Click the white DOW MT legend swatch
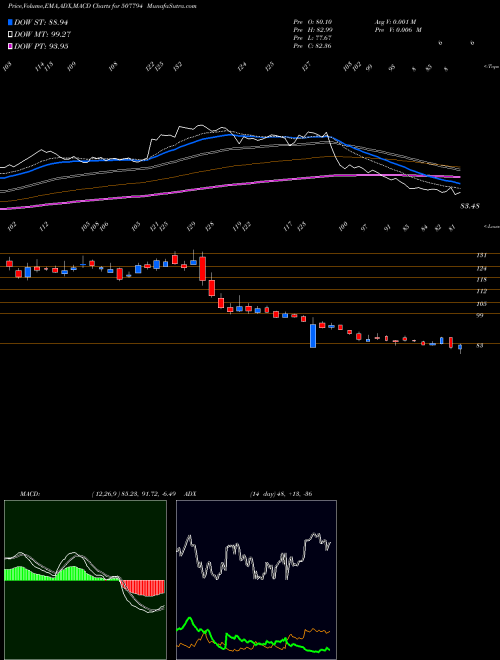Image resolution: width=500 pixels, height=660 pixels. [x=10, y=35]
